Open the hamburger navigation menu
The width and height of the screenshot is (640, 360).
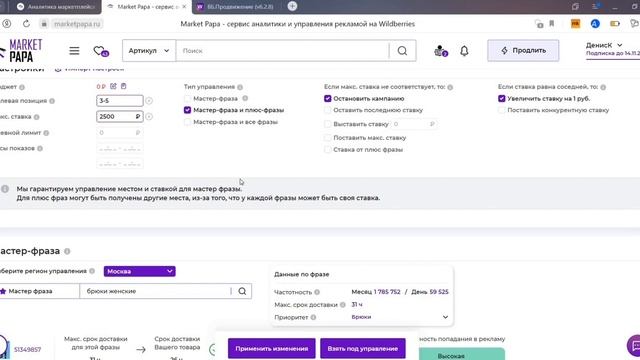point(74,51)
